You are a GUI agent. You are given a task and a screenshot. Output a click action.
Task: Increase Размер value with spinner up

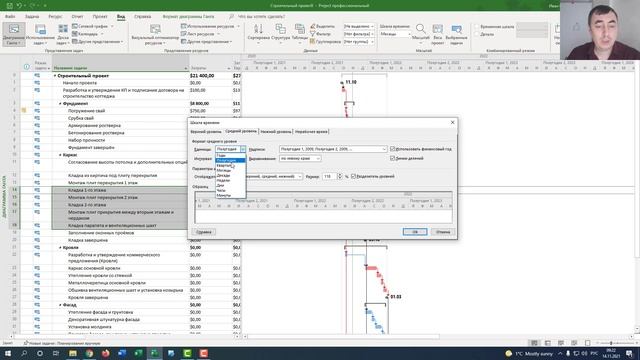tap(340, 175)
